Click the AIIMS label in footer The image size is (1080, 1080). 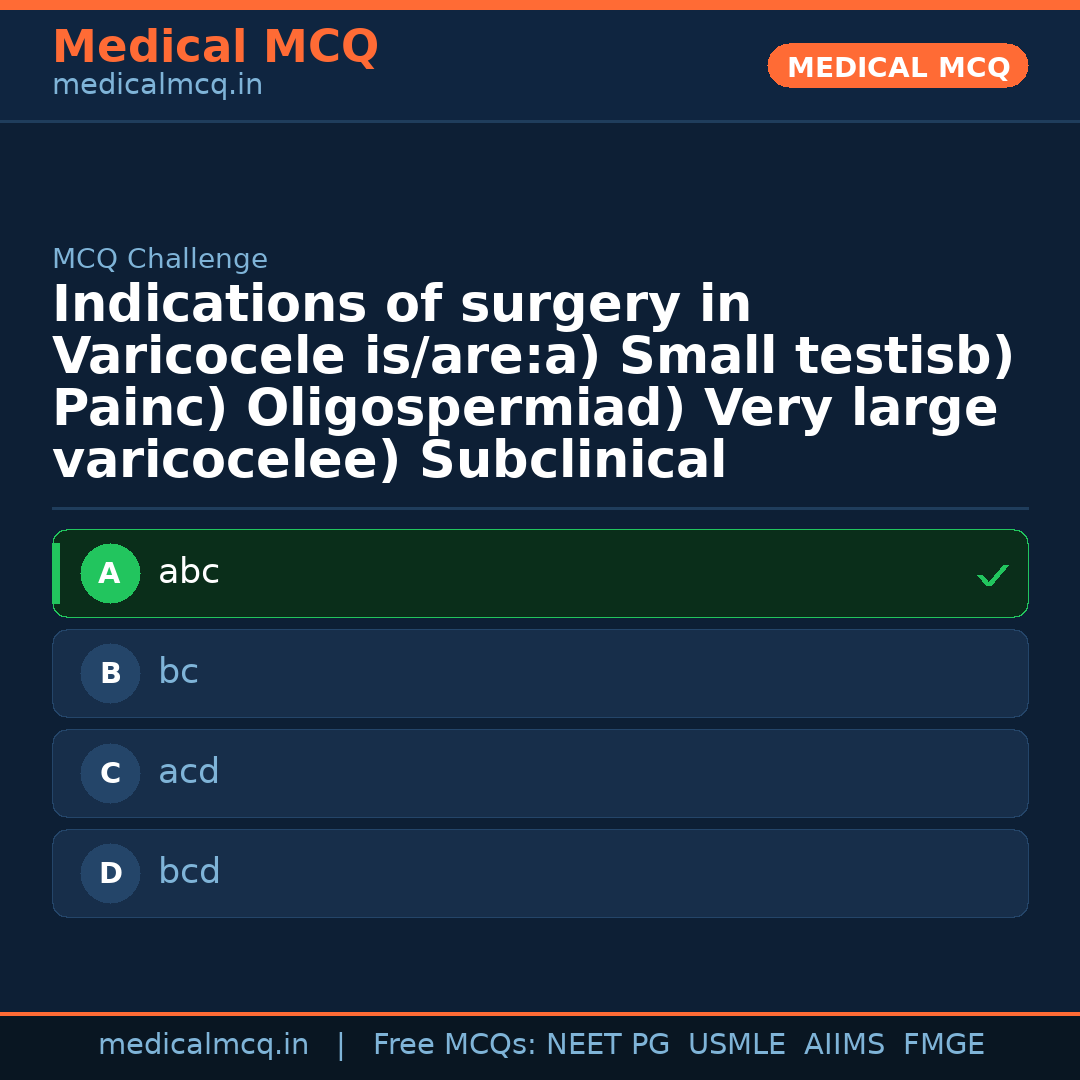[x=845, y=1043]
